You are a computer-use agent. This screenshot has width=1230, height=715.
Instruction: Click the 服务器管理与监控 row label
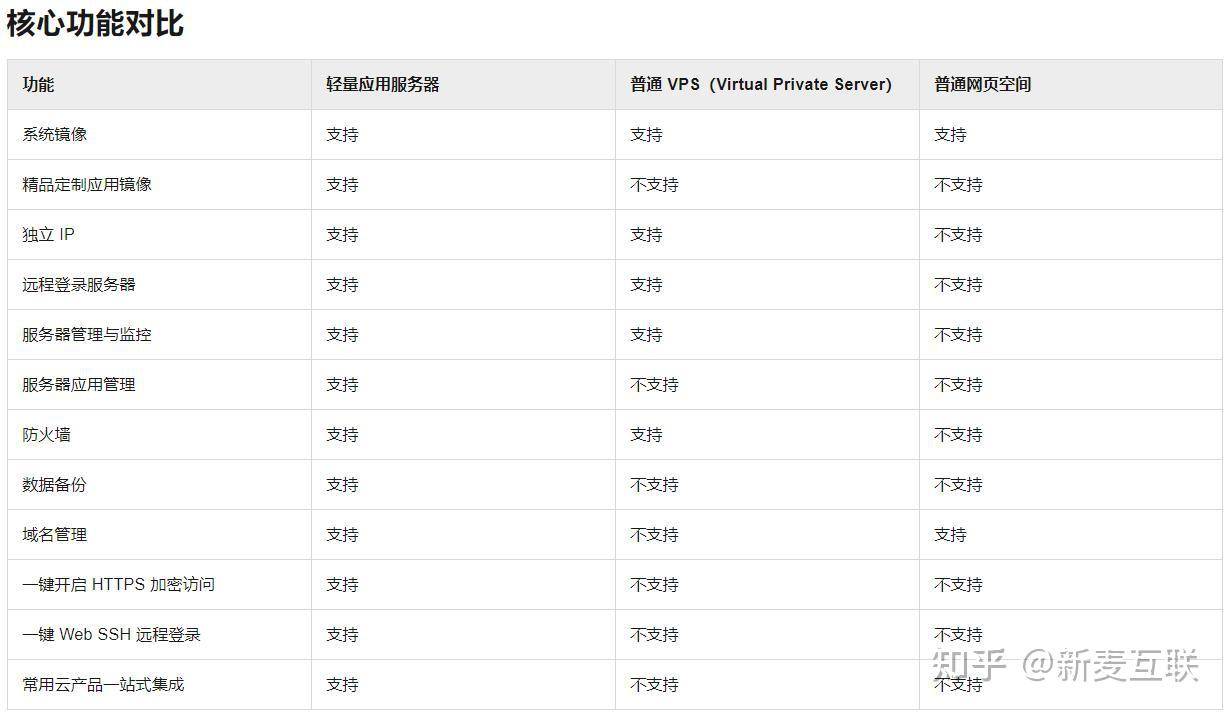click(x=87, y=335)
